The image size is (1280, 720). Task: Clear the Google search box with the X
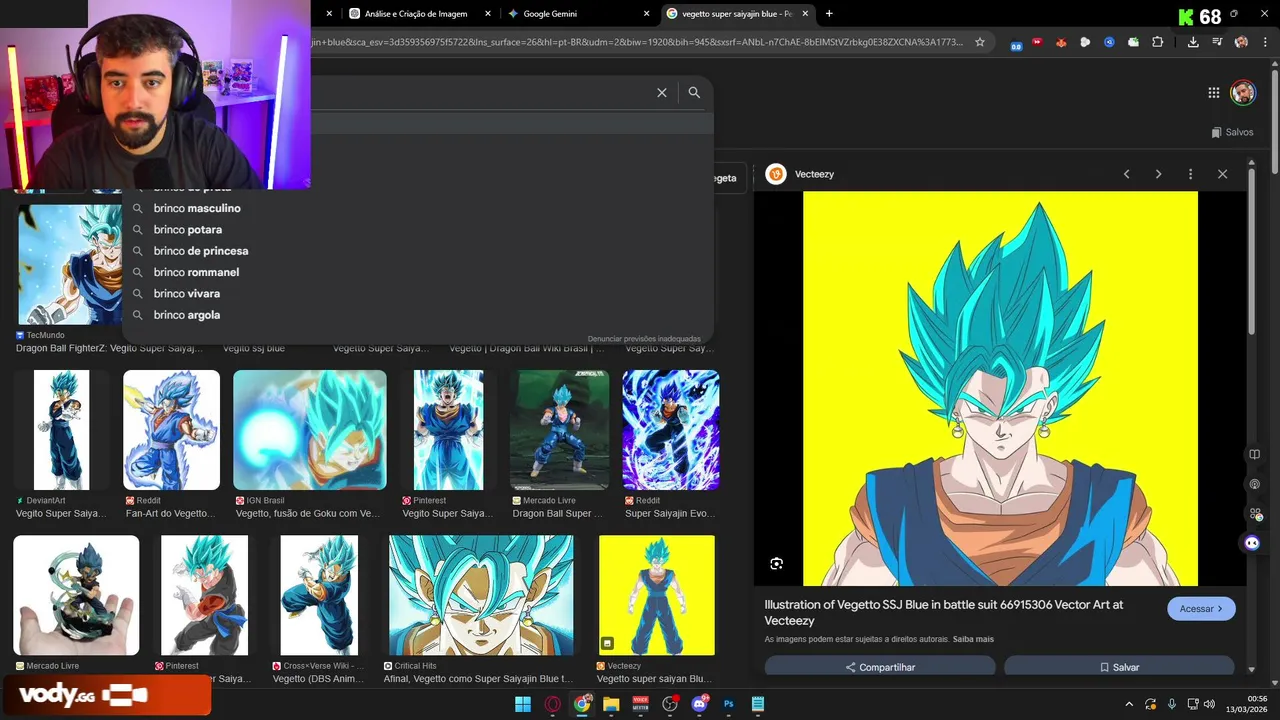pyautogui.click(x=661, y=92)
